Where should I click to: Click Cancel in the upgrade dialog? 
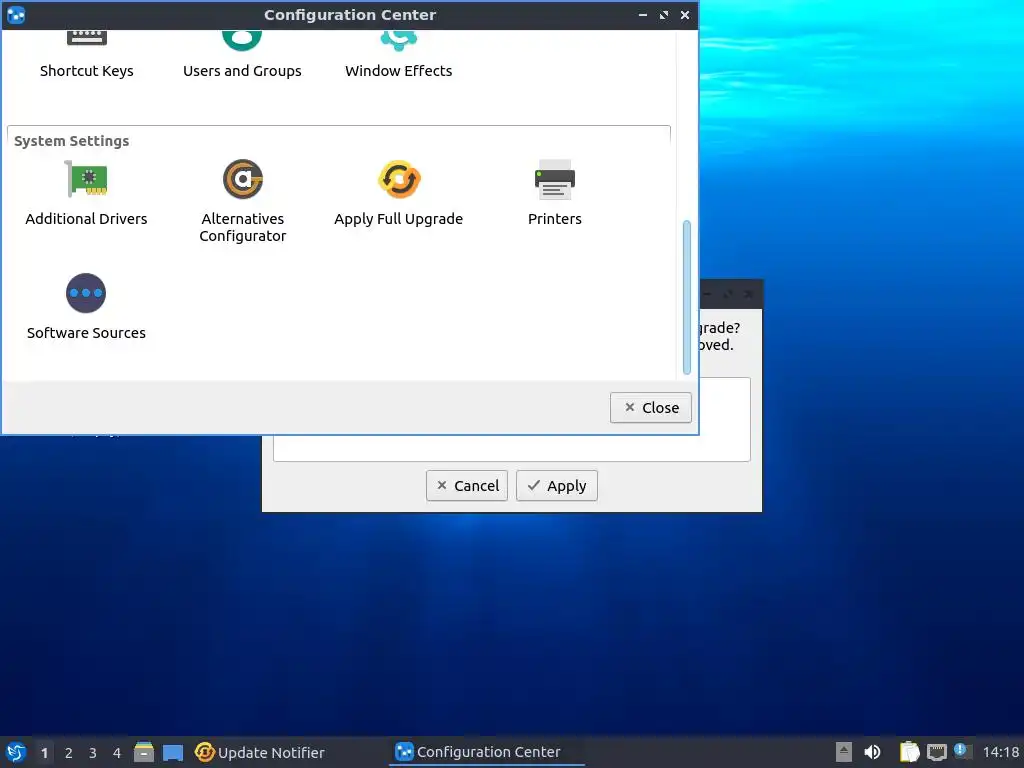[x=466, y=486]
